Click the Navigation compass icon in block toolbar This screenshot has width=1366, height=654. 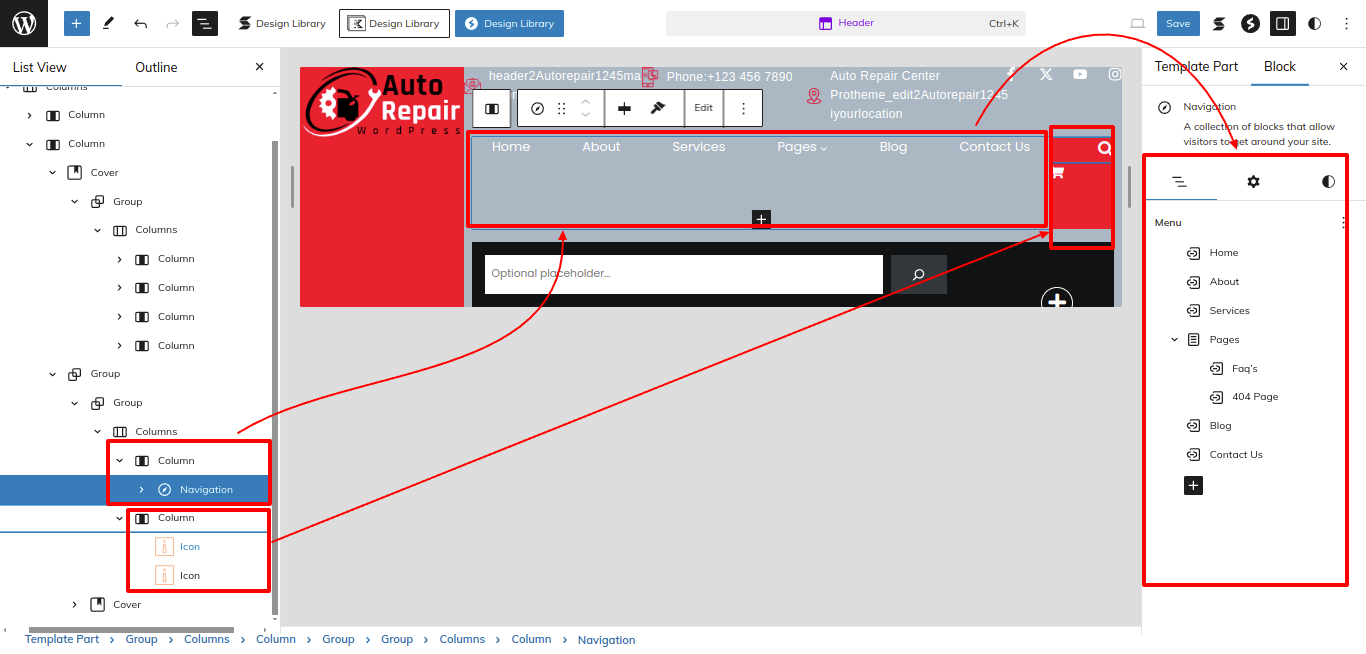click(537, 108)
